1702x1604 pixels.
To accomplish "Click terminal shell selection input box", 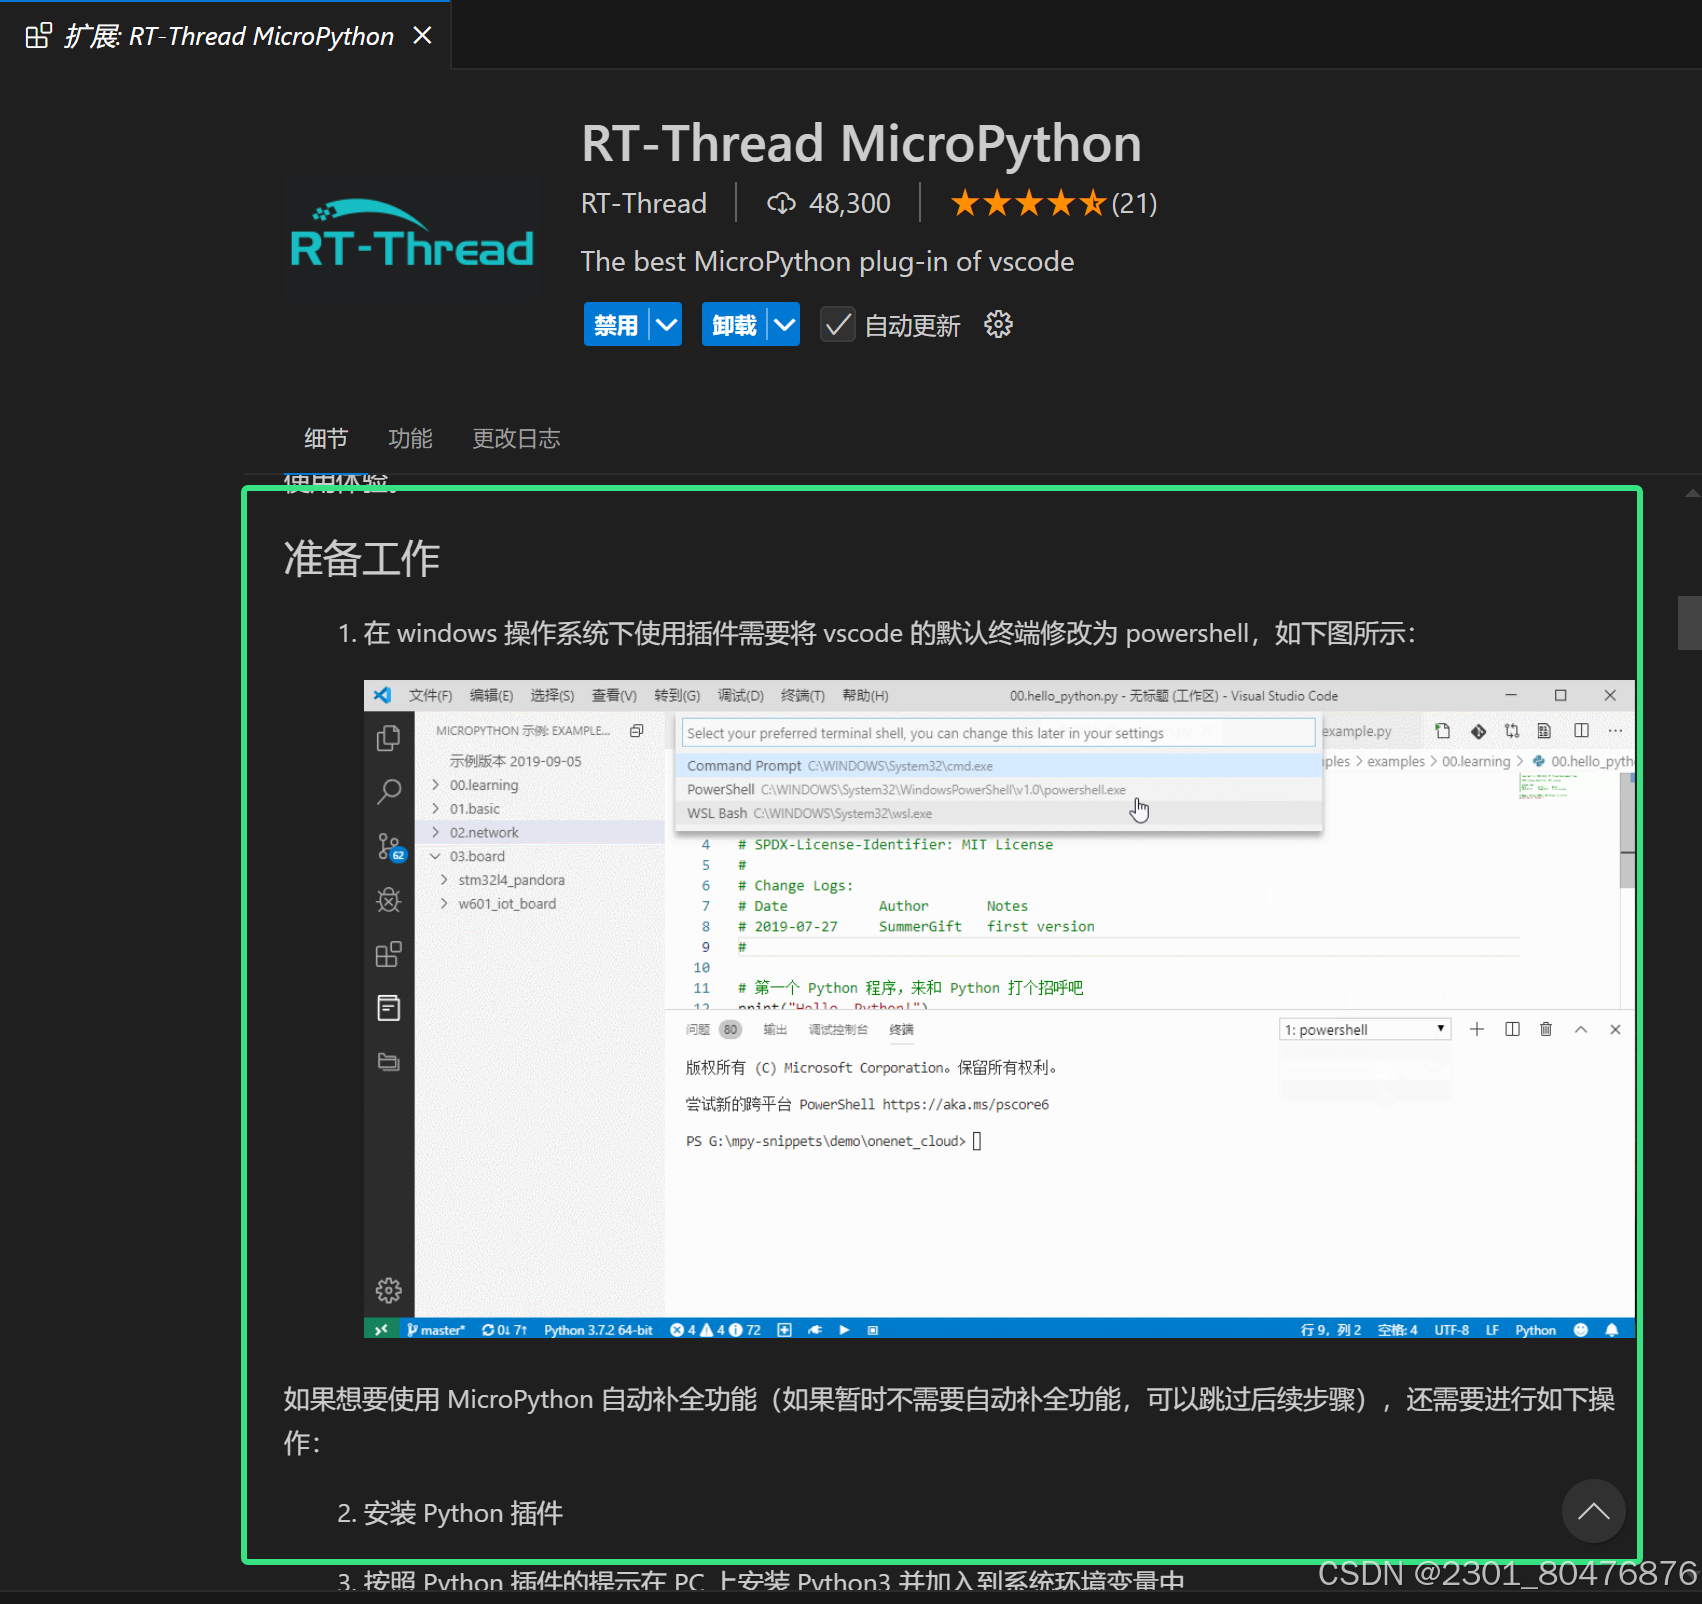I will click(998, 733).
